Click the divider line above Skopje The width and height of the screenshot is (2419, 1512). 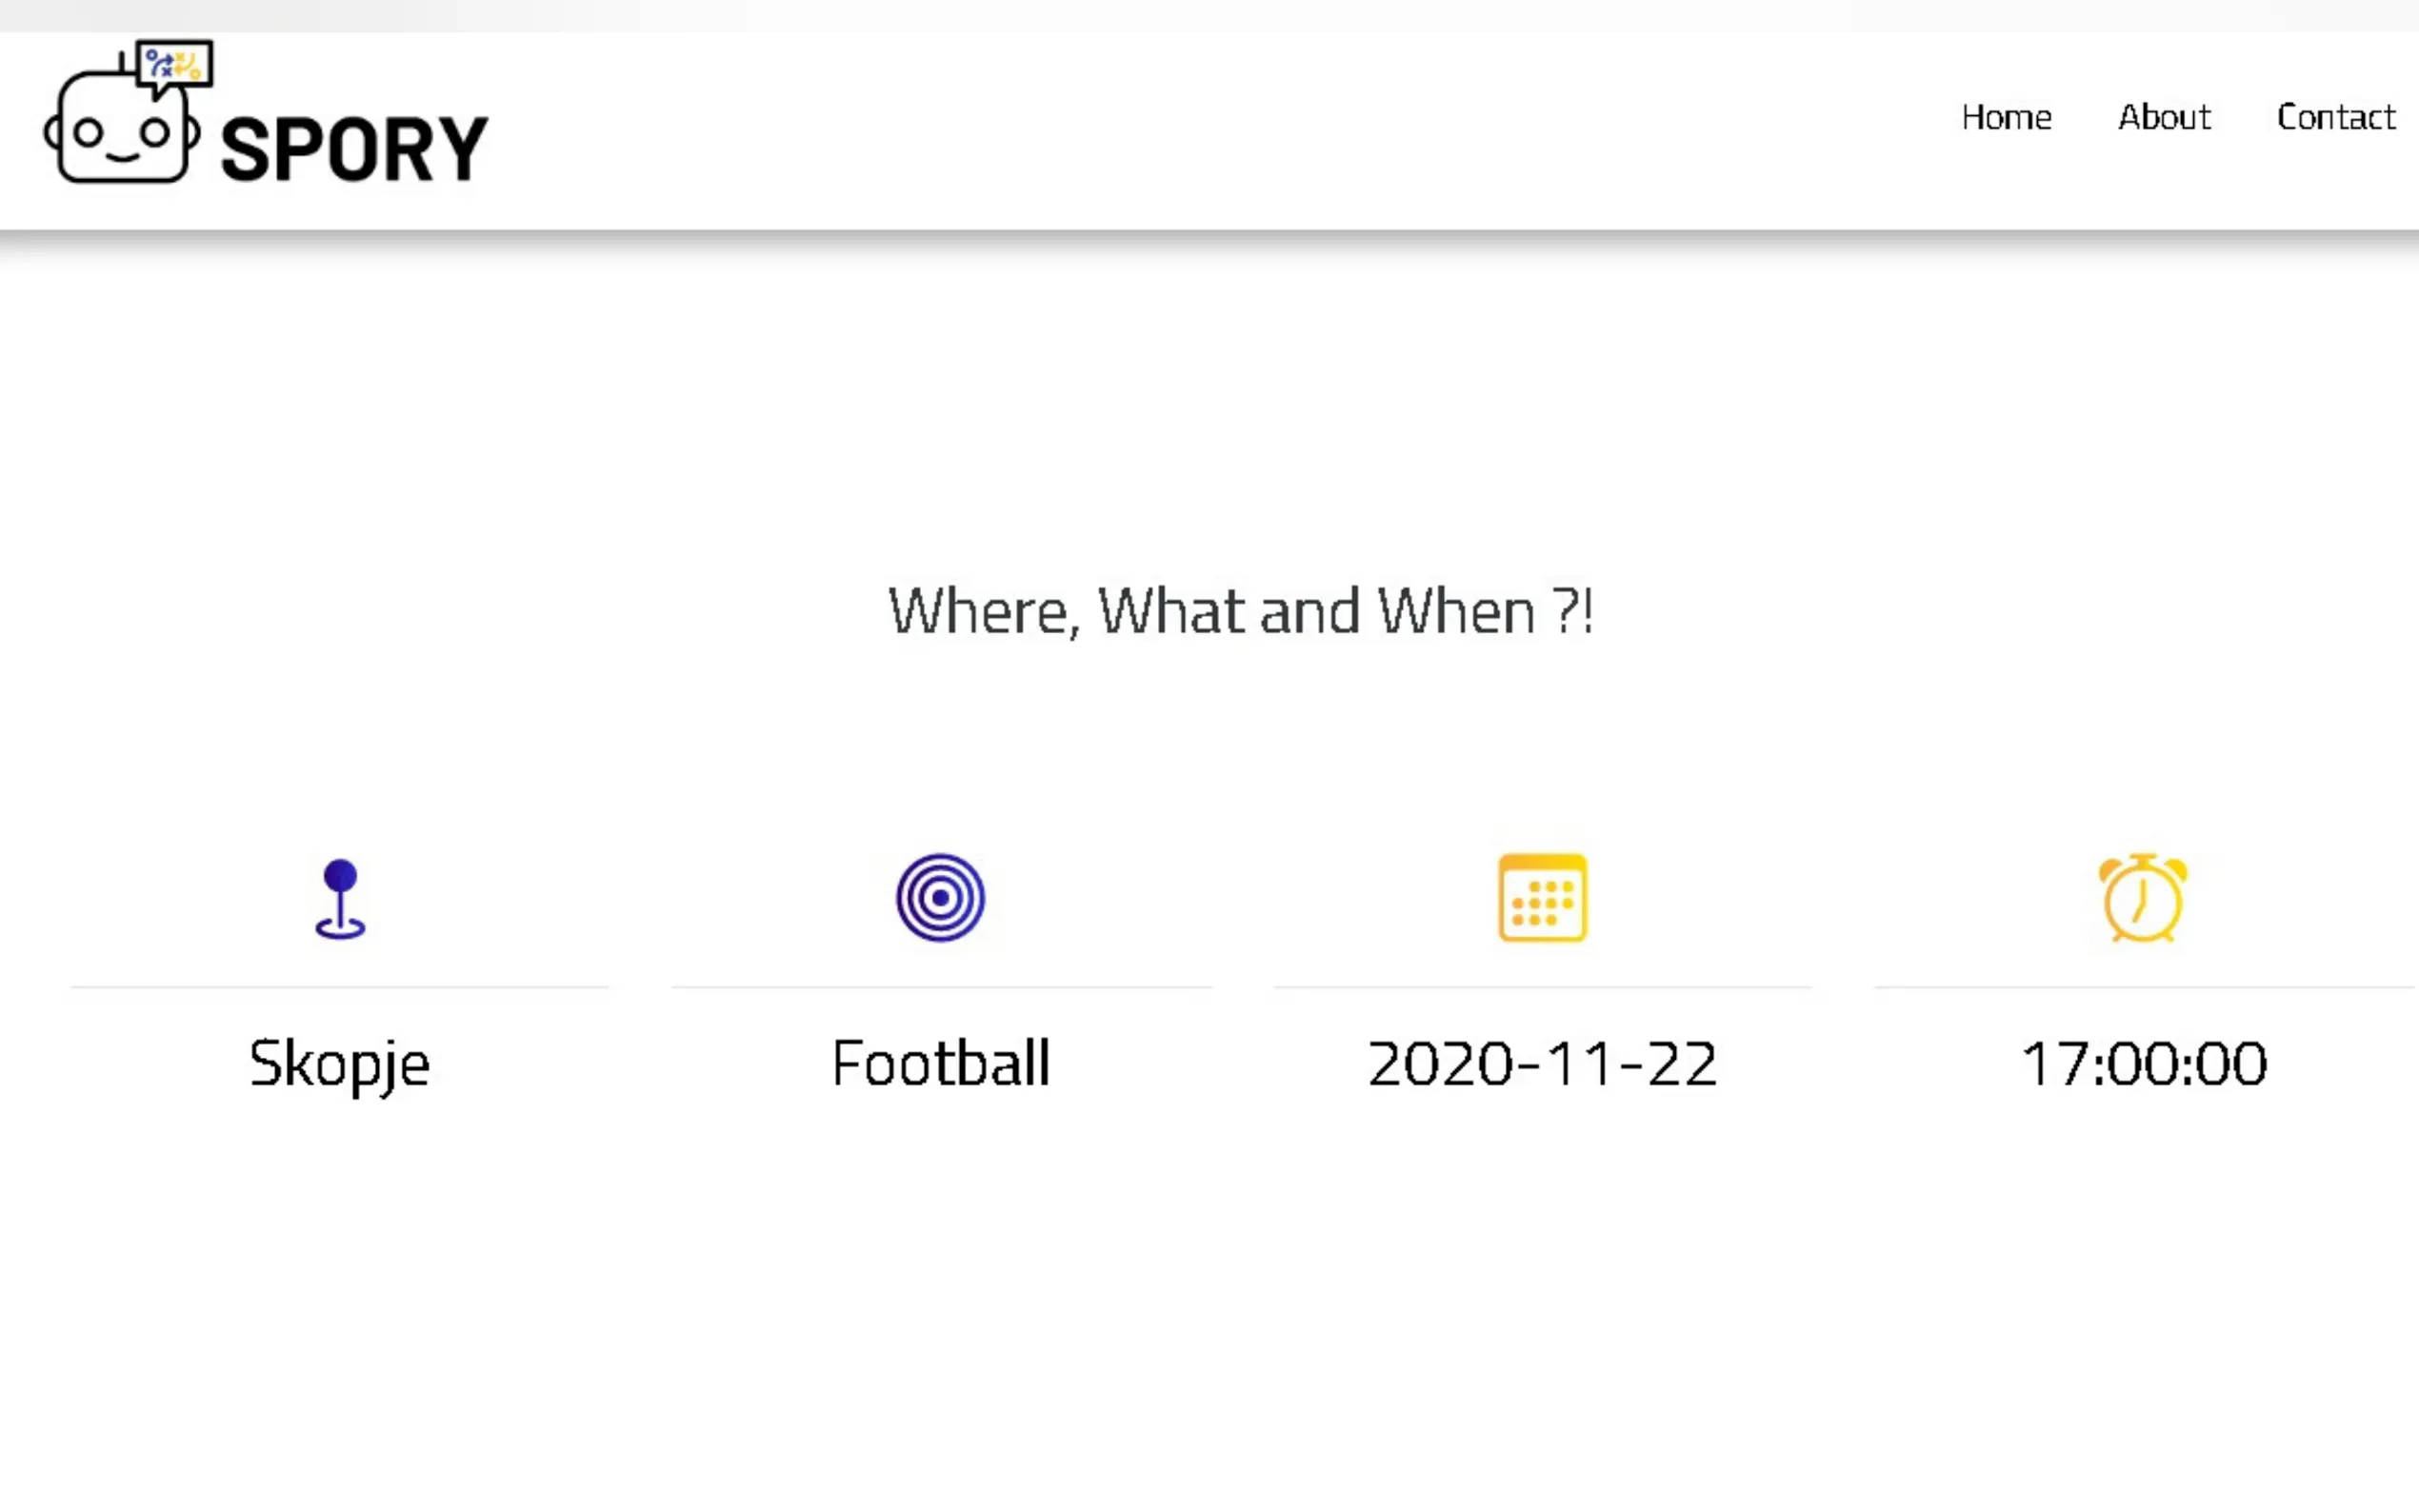coord(340,987)
